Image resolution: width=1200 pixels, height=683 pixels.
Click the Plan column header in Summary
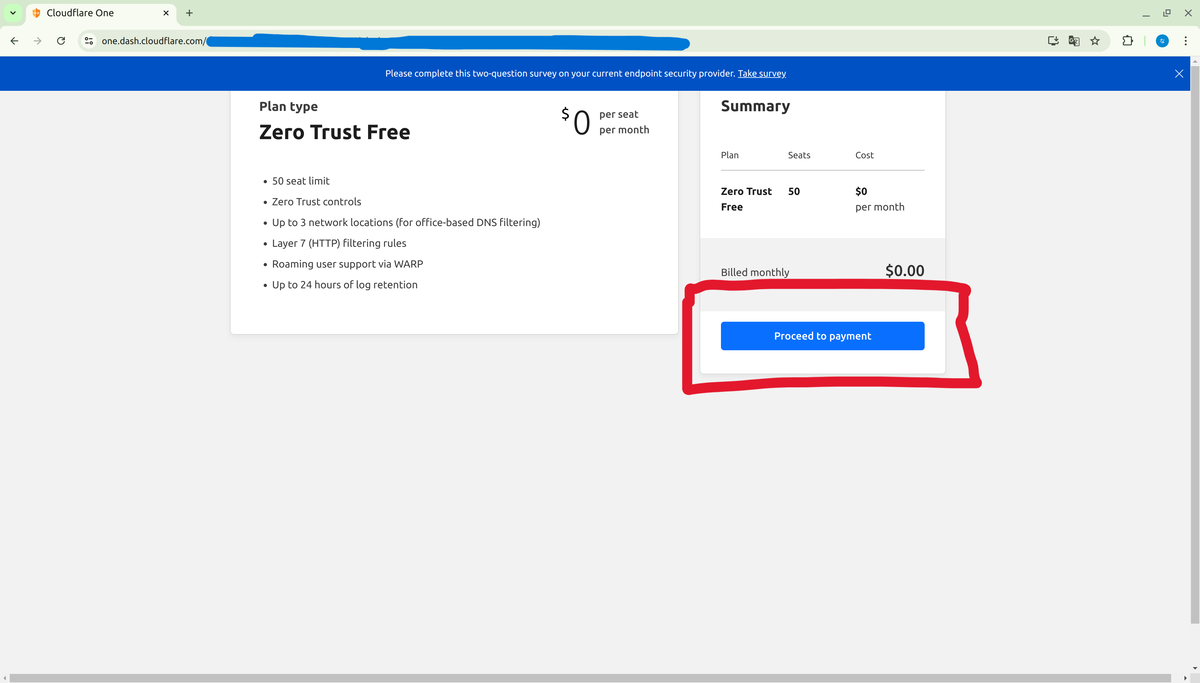click(x=730, y=155)
